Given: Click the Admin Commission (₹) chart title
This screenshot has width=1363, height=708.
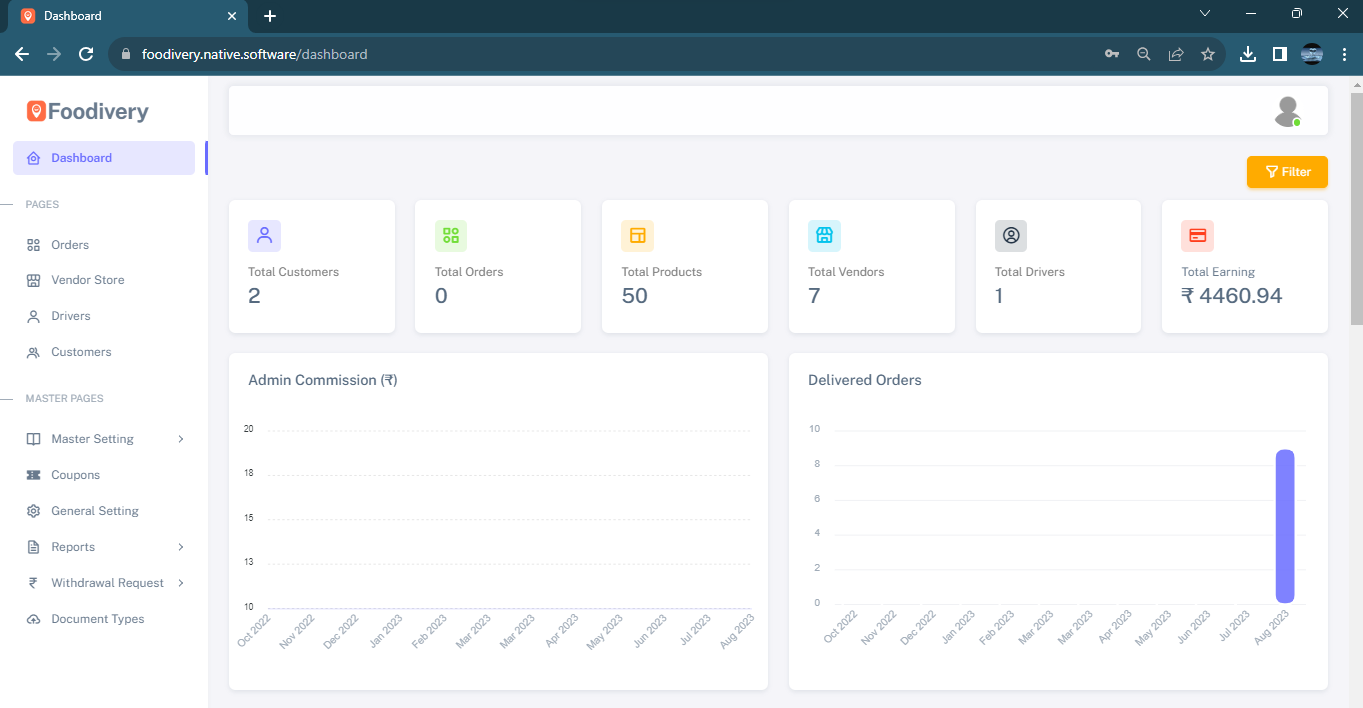Looking at the screenshot, I should (323, 380).
